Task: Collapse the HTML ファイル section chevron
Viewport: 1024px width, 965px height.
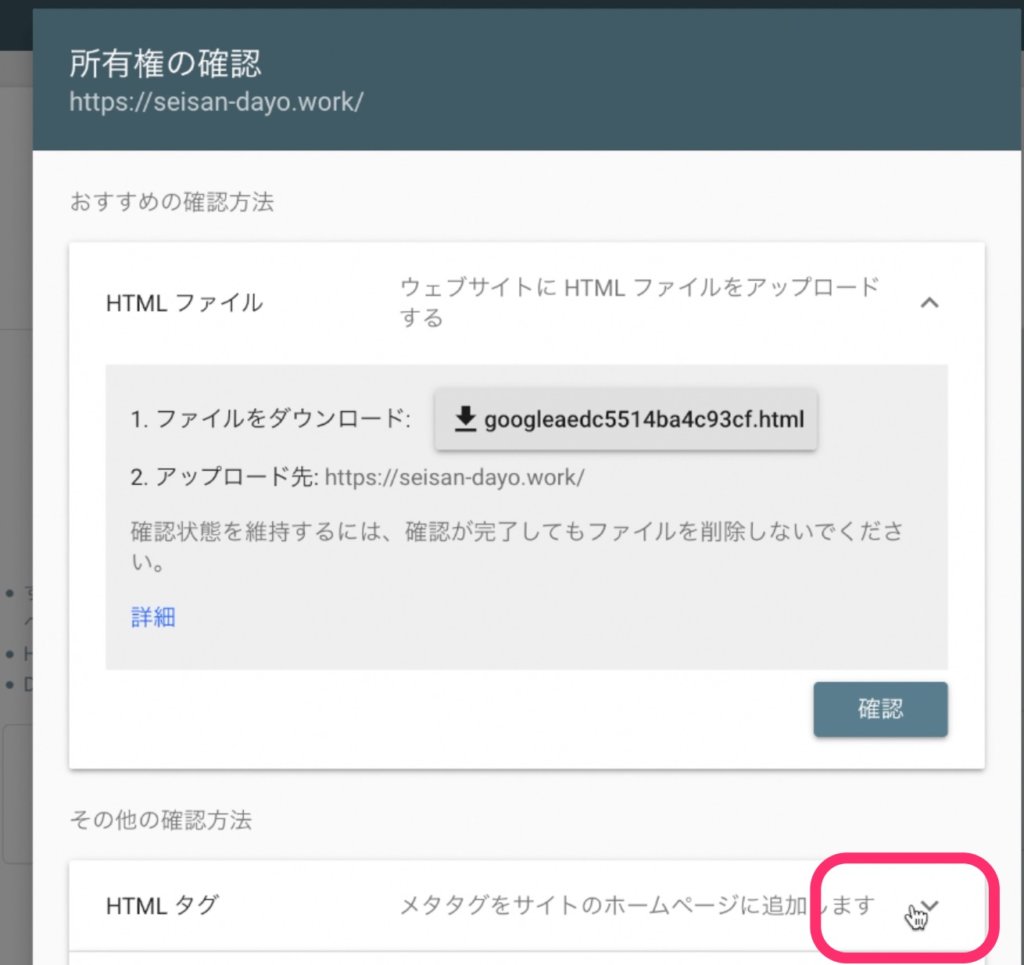Action: [x=929, y=302]
